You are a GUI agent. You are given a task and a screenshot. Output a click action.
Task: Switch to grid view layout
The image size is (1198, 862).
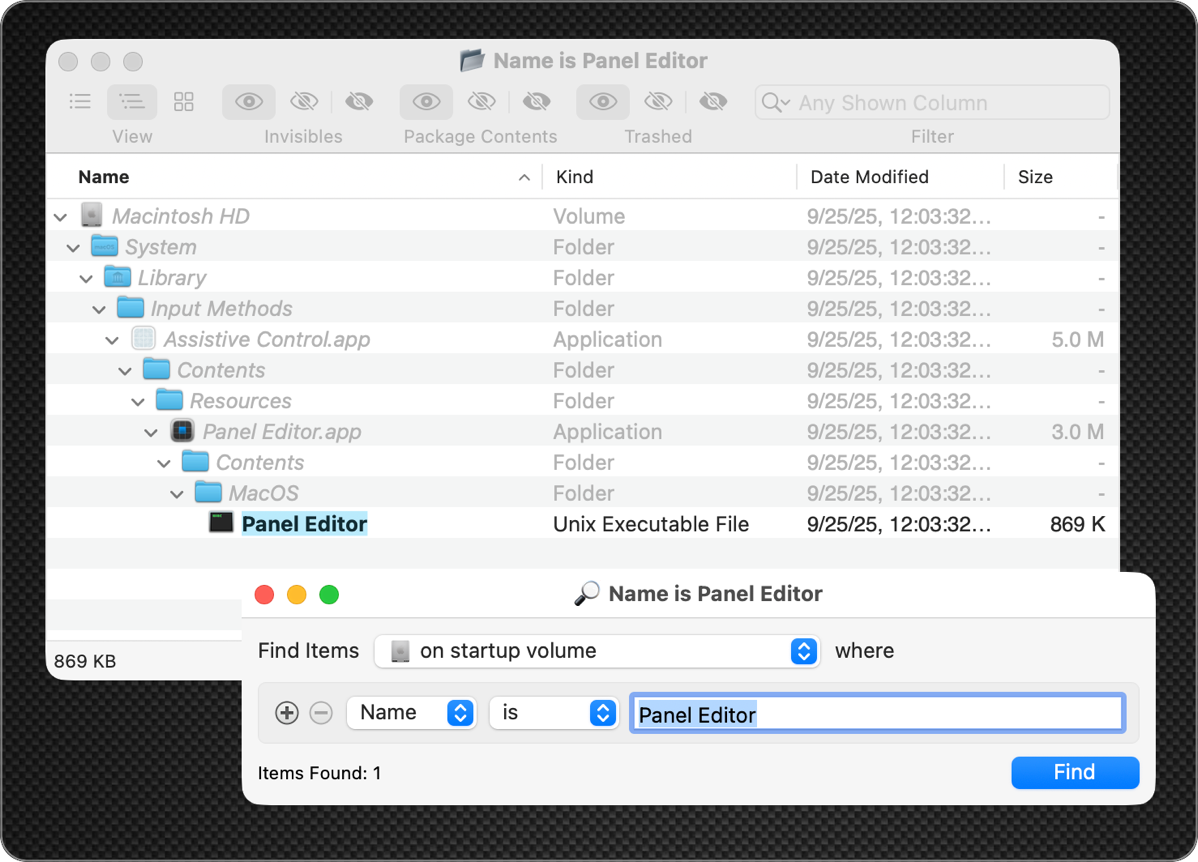click(x=183, y=101)
